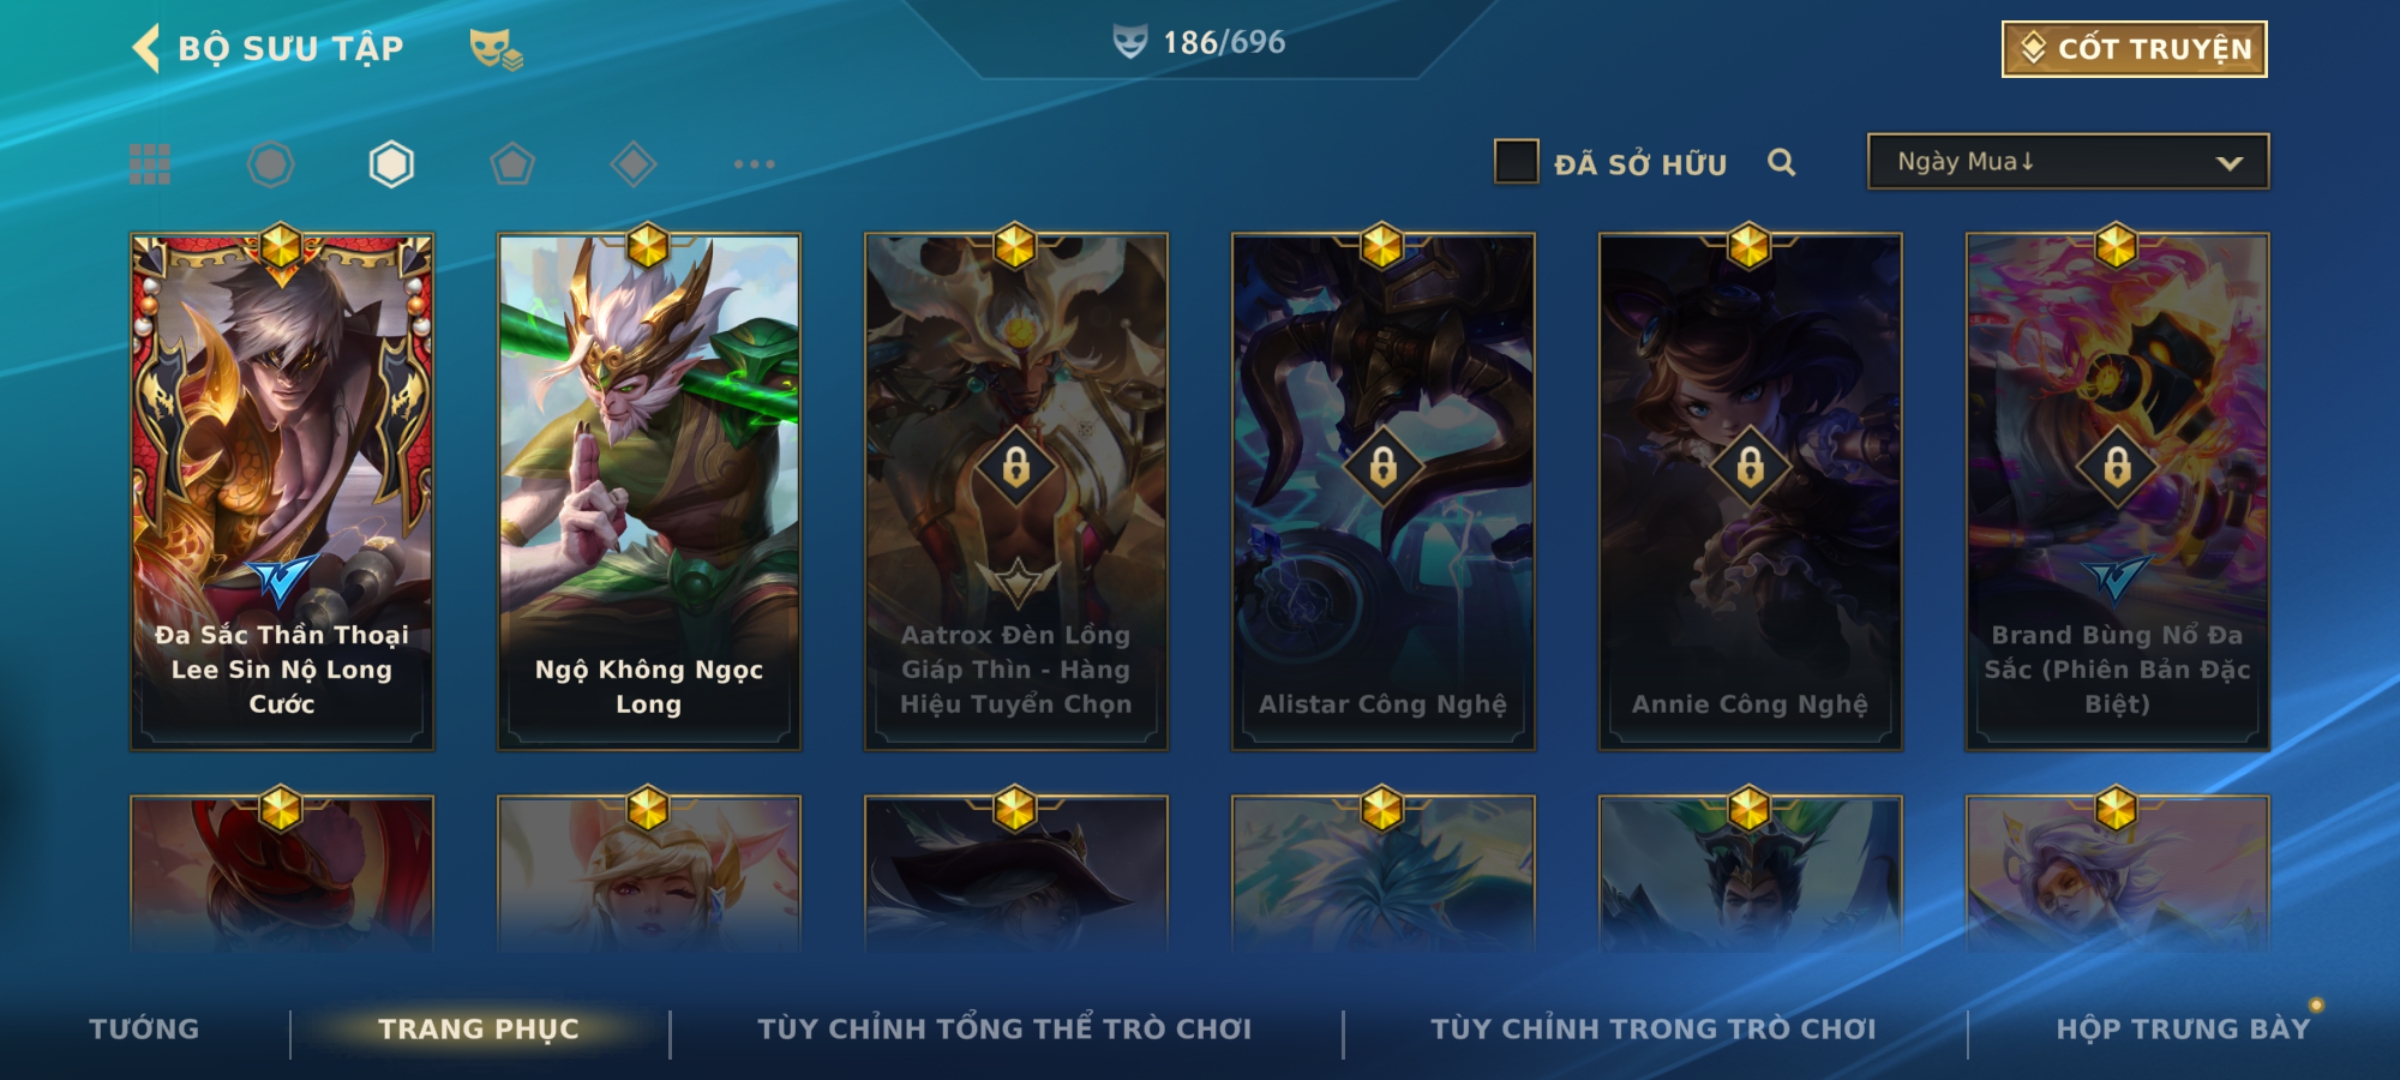Select the Ngộ Không Ngọc Long skin card
The height and width of the screenshot is (1080, 2400).
click(649, 491)
